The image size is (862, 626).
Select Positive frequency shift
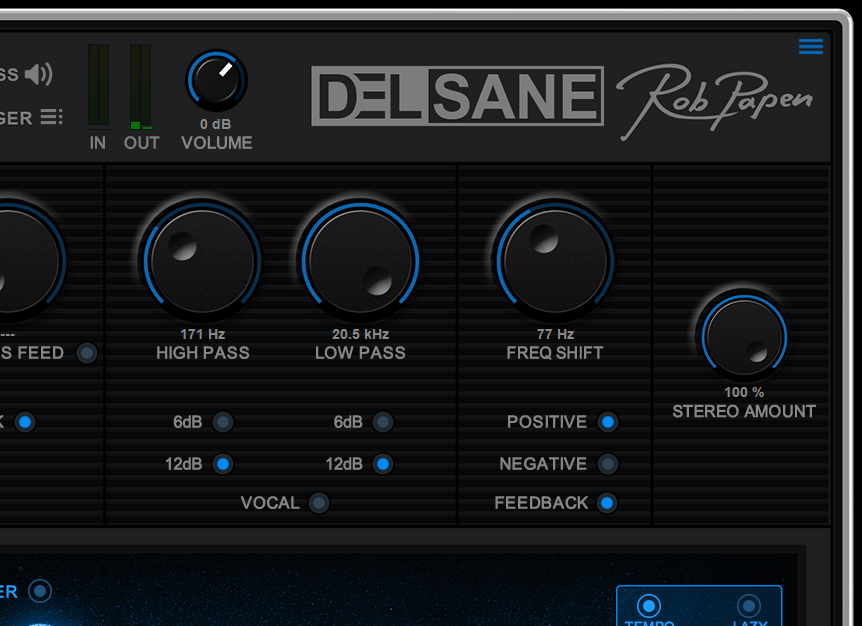coord(607,422)
